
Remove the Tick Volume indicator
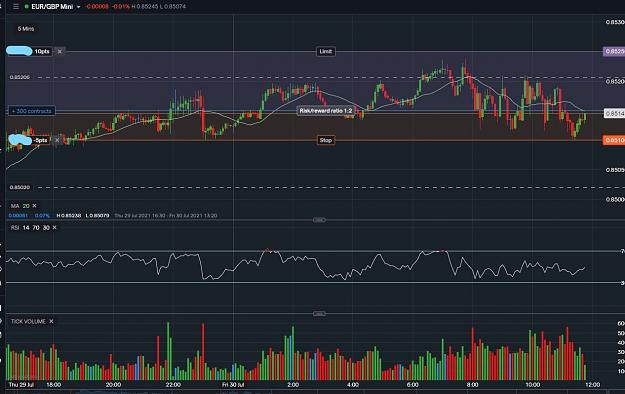tap(51, 321)
